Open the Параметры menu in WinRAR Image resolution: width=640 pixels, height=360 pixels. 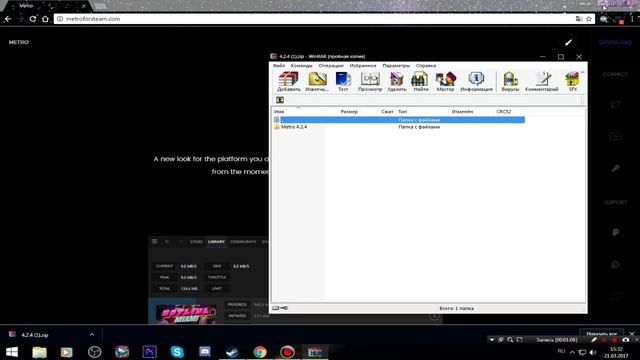click(x=396, y=65)
